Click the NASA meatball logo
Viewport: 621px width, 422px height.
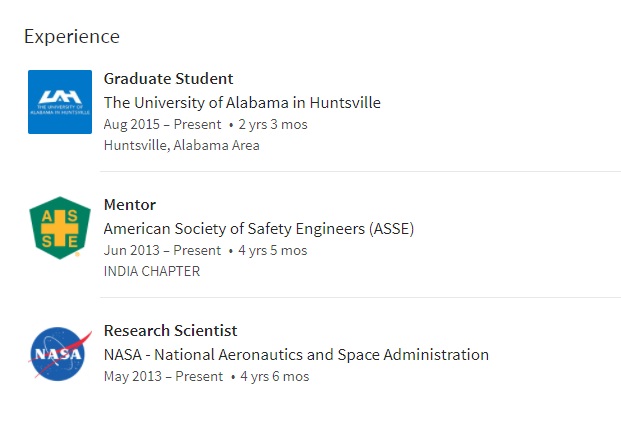tap(60, 354)
